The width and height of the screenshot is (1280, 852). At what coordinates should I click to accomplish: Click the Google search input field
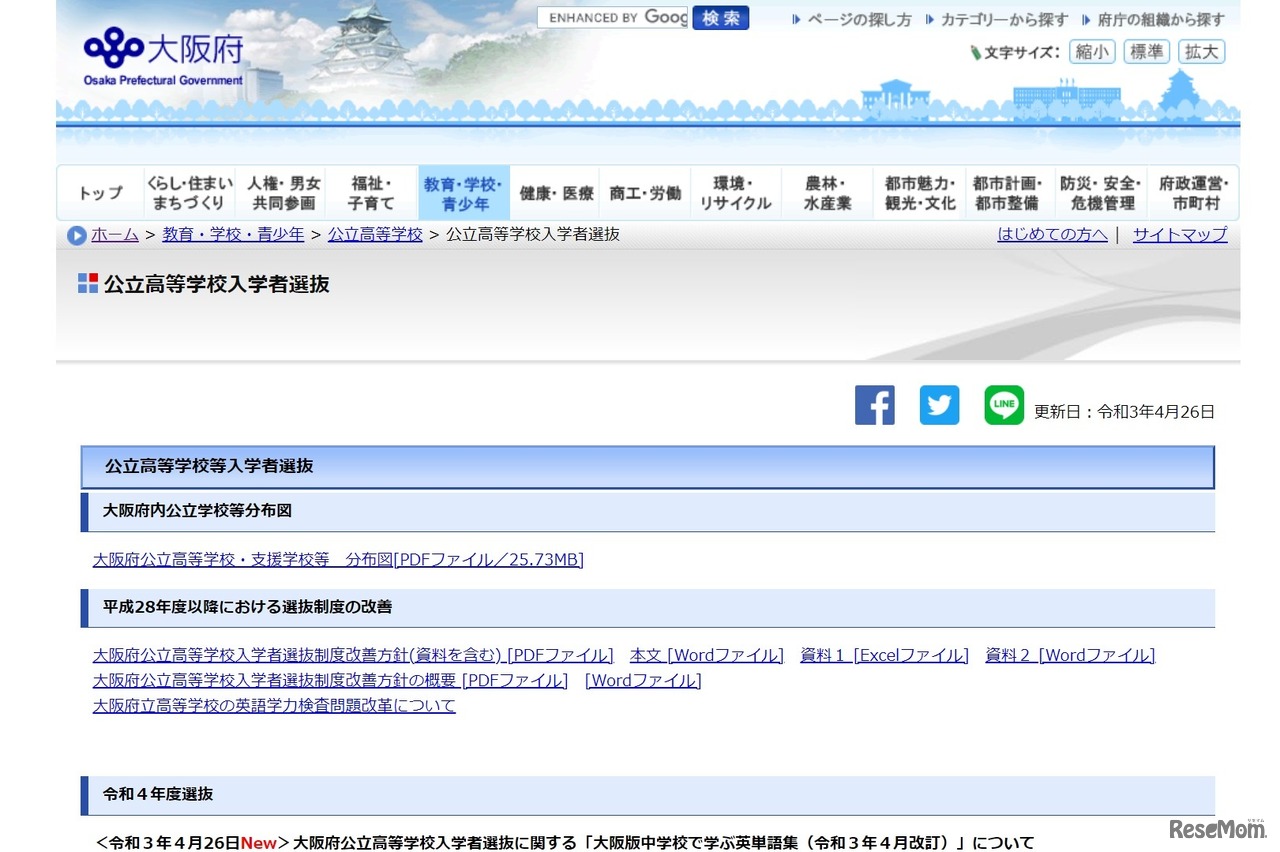[613, 18]
